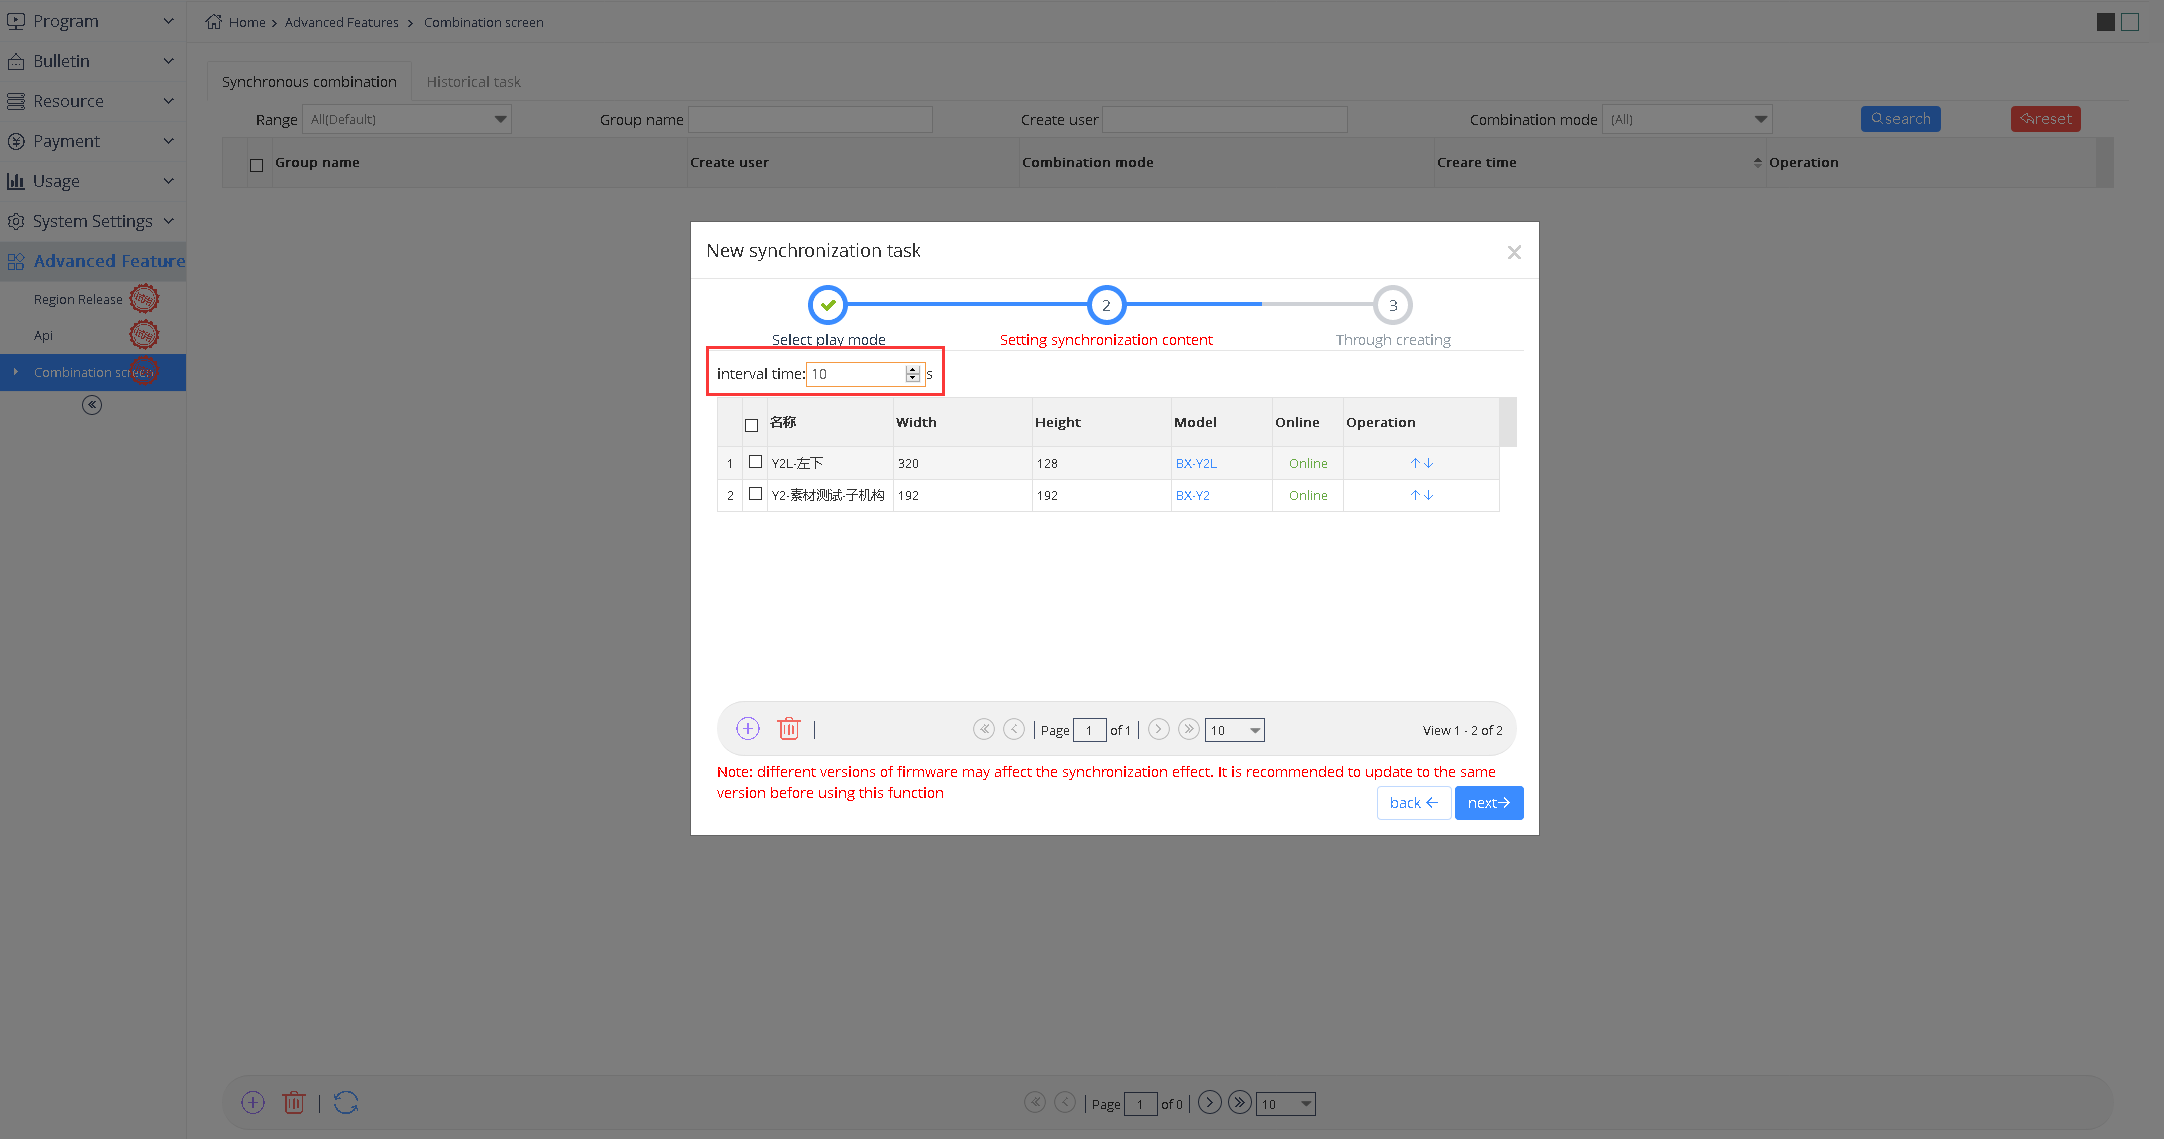Click Advanced Features breadcrumb link
Screen dimensions: 2164x1139
(342, 22)
